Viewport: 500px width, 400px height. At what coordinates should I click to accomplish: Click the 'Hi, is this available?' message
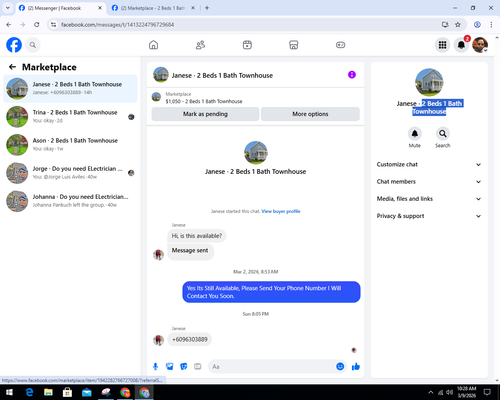click(x=197, y=236)
